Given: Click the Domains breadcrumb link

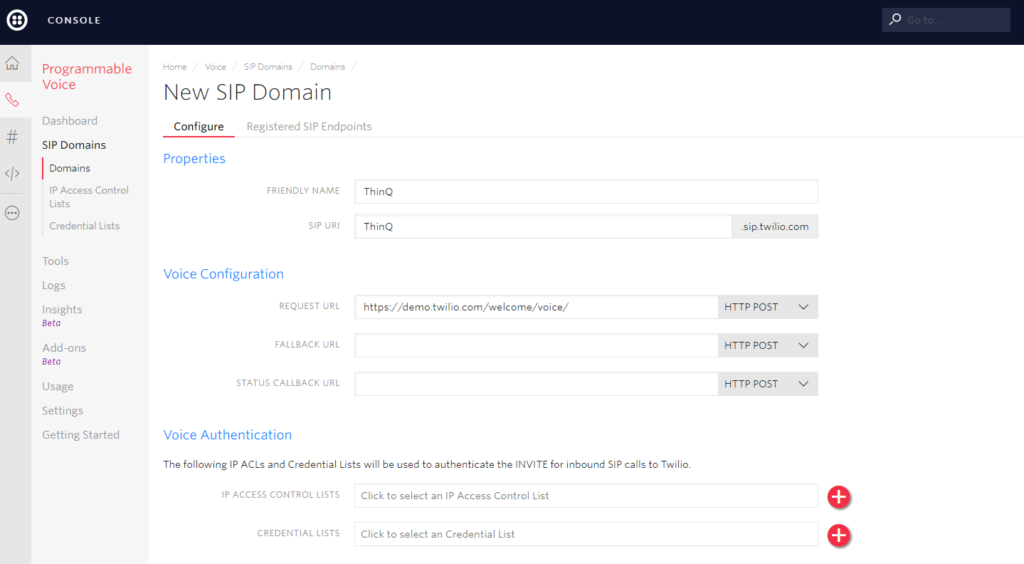Looking at the screenshot, I should coord(327,67).
